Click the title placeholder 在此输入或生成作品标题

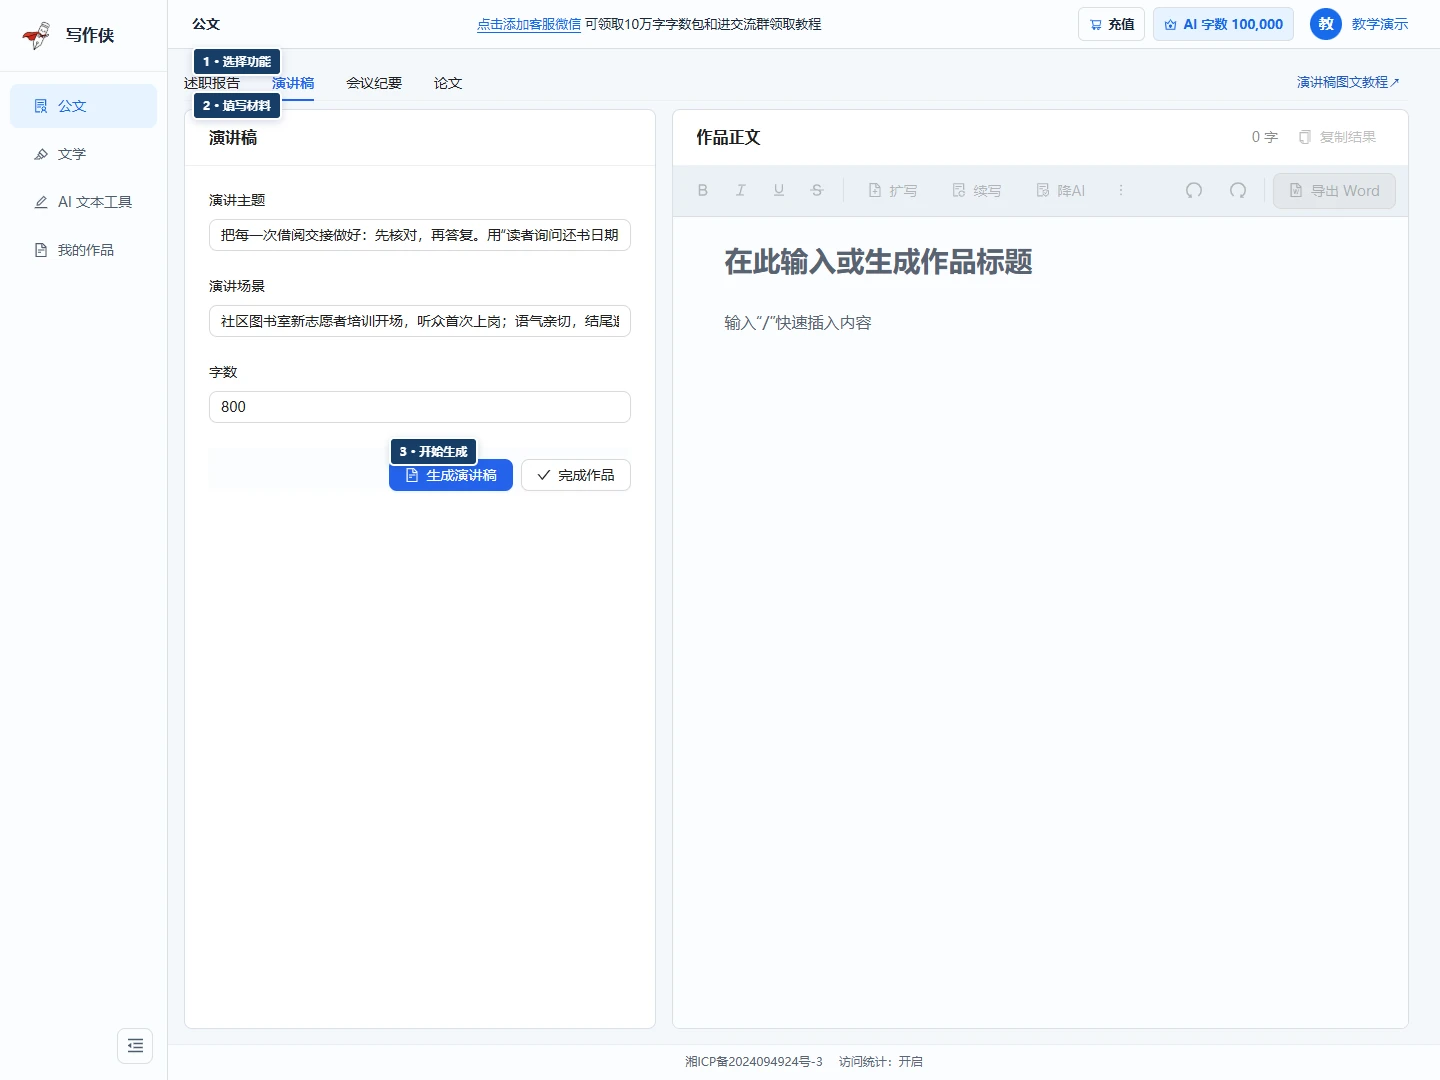tap(878, 262)
